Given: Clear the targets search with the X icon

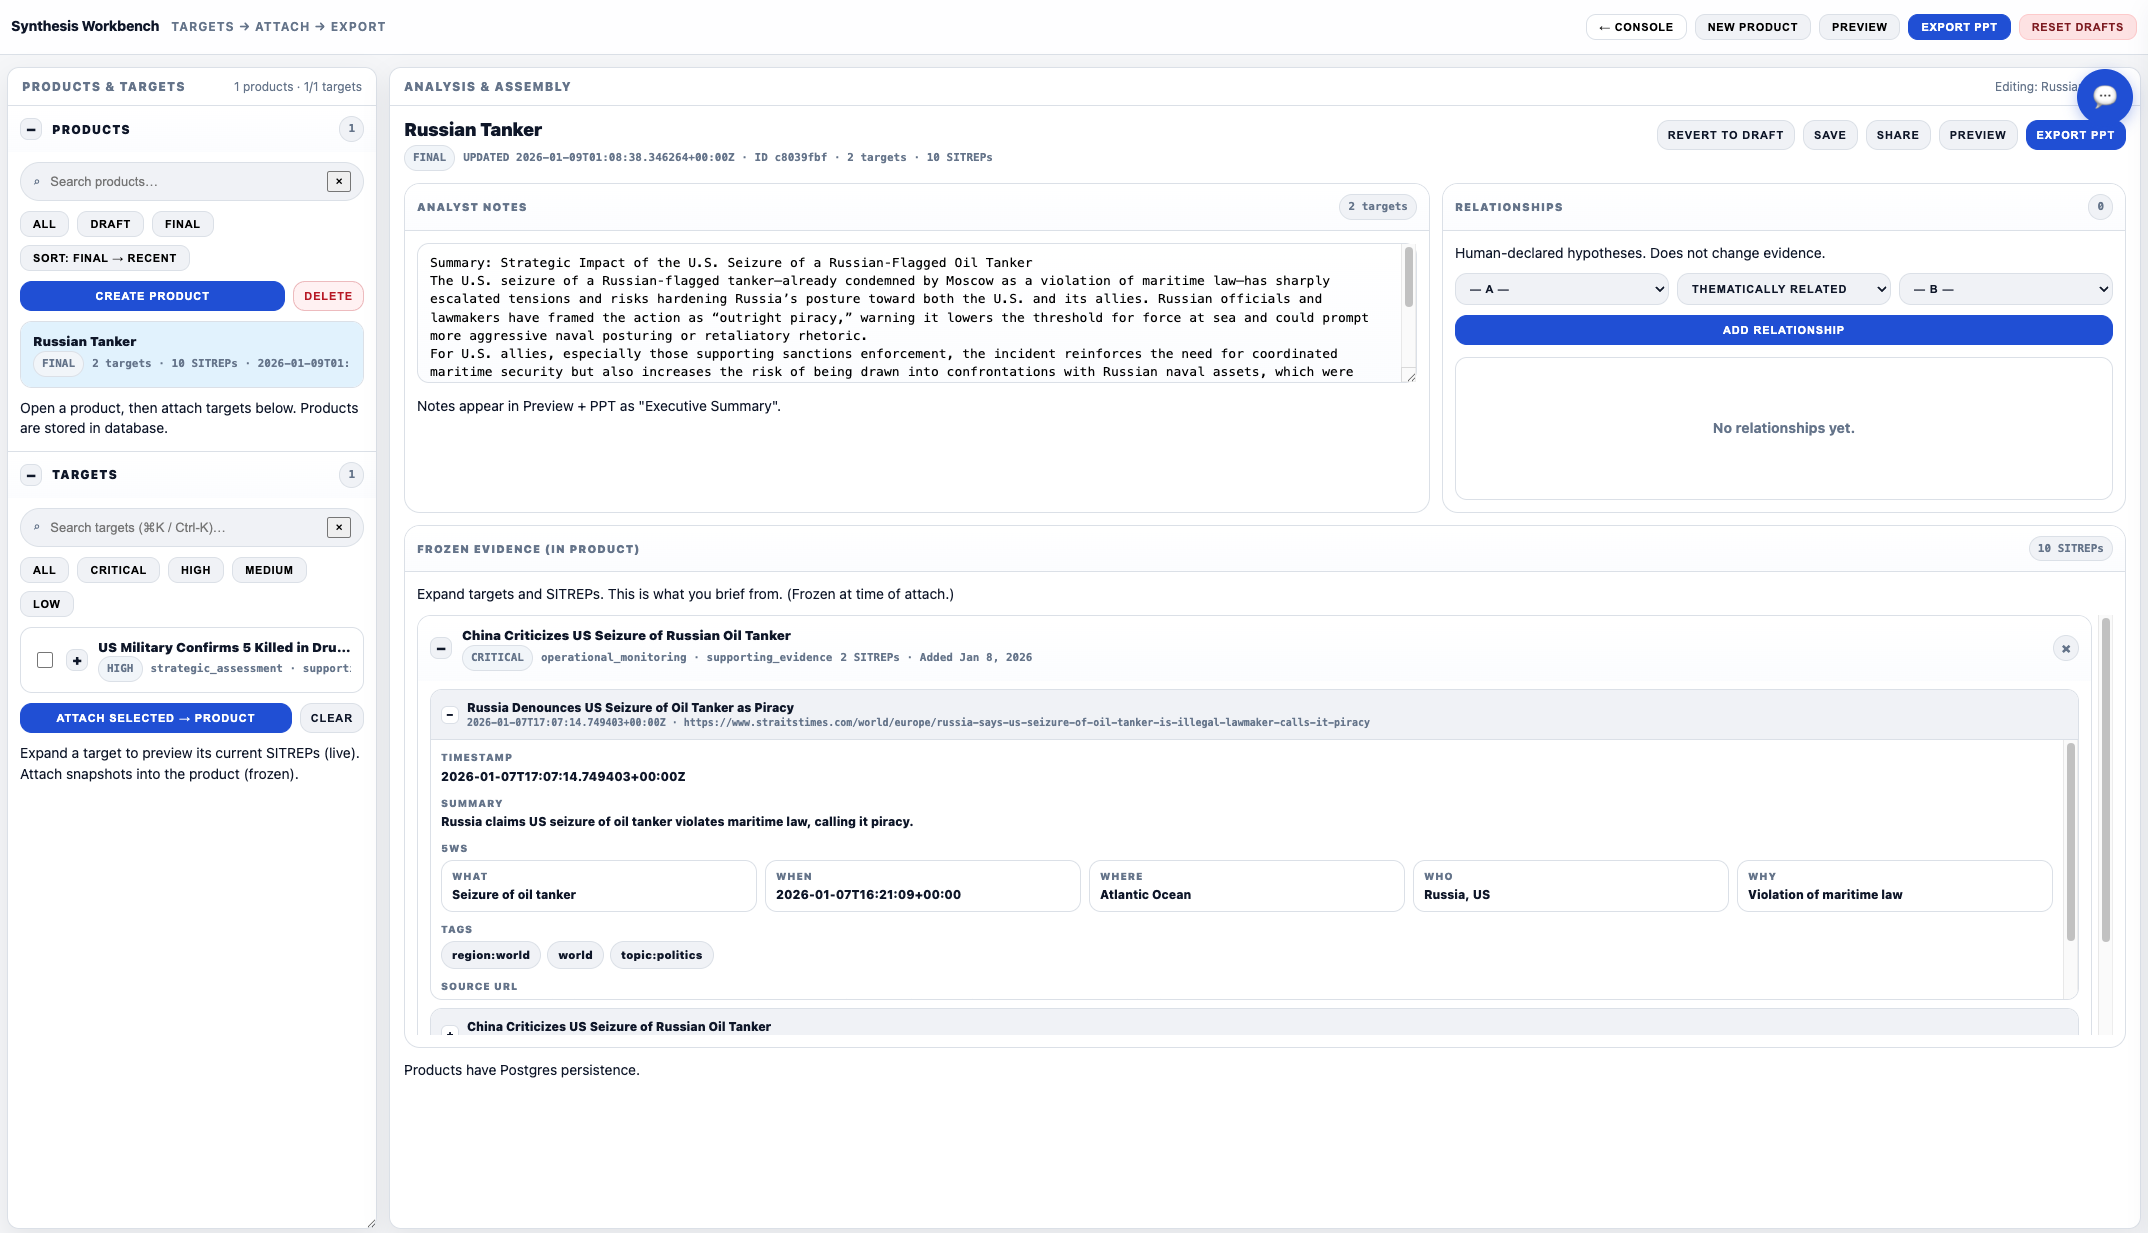Looking at the screenshot, I should (339, 527).
